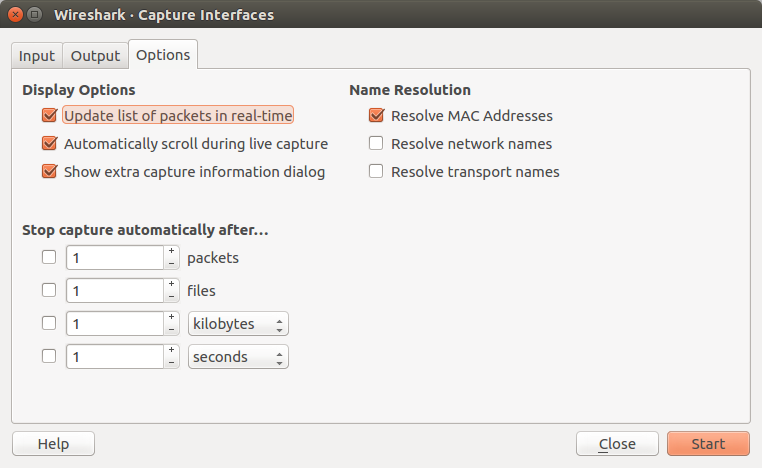
Task: Switch to the Output tab
Action: [x=95, y=56]
